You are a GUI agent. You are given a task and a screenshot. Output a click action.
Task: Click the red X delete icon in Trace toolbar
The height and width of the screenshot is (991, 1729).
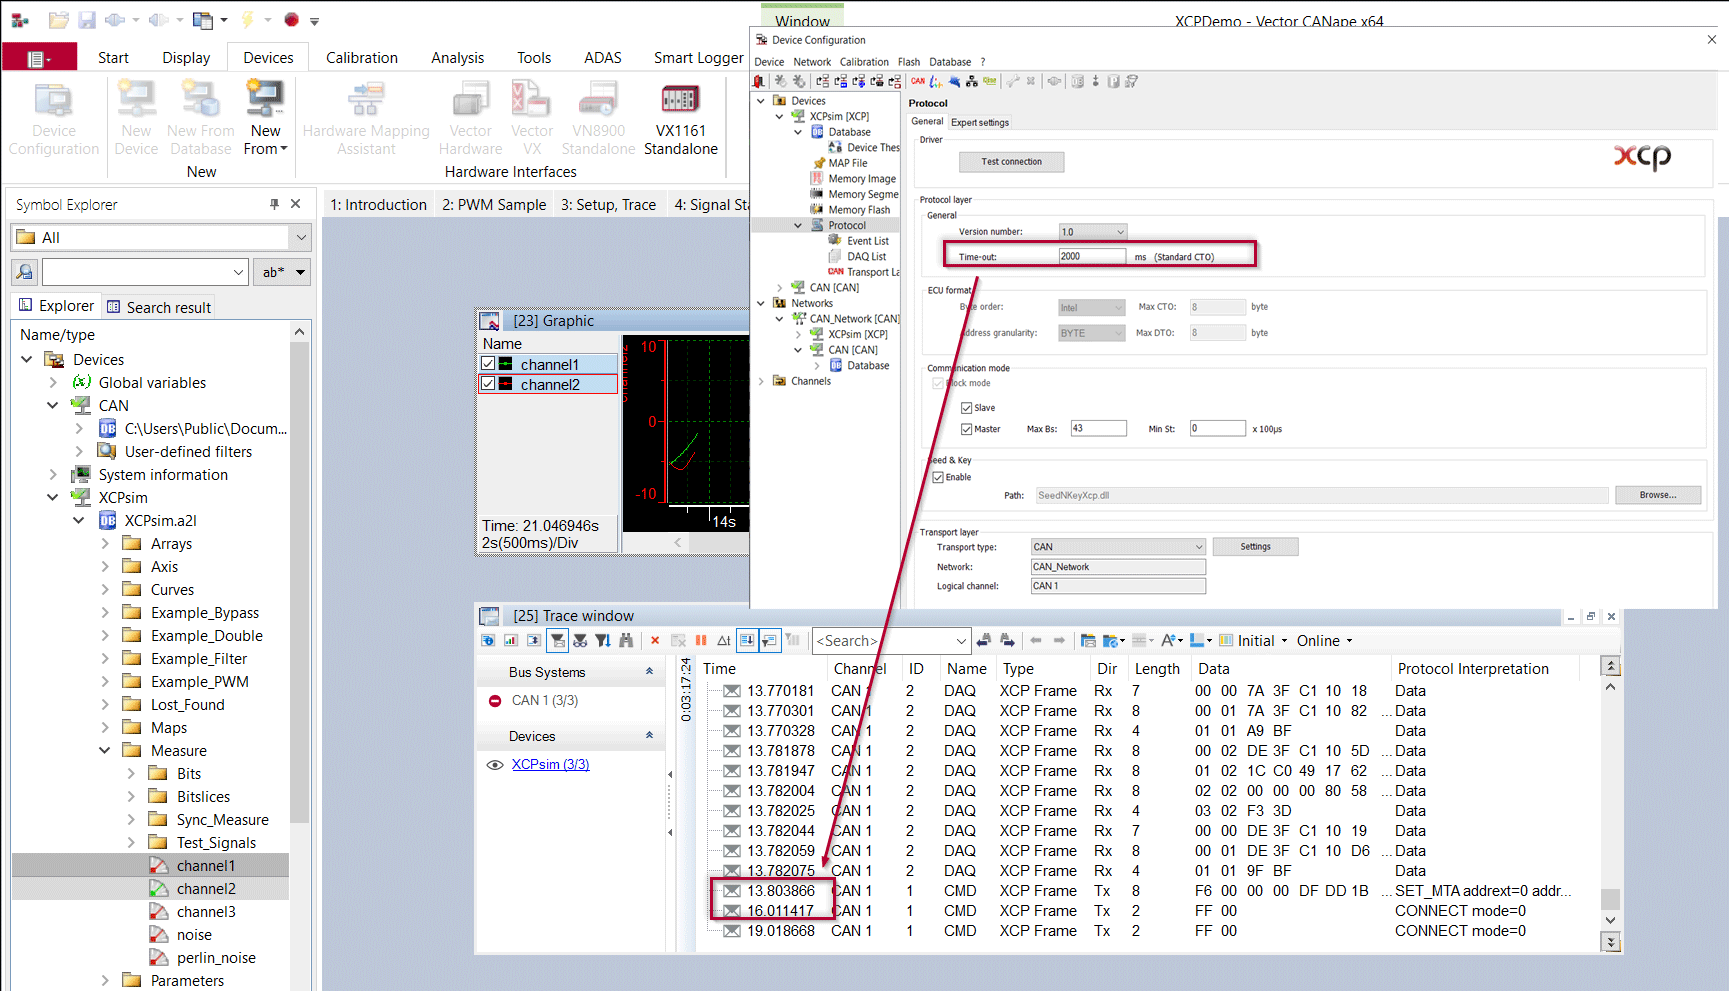(655, 641)
